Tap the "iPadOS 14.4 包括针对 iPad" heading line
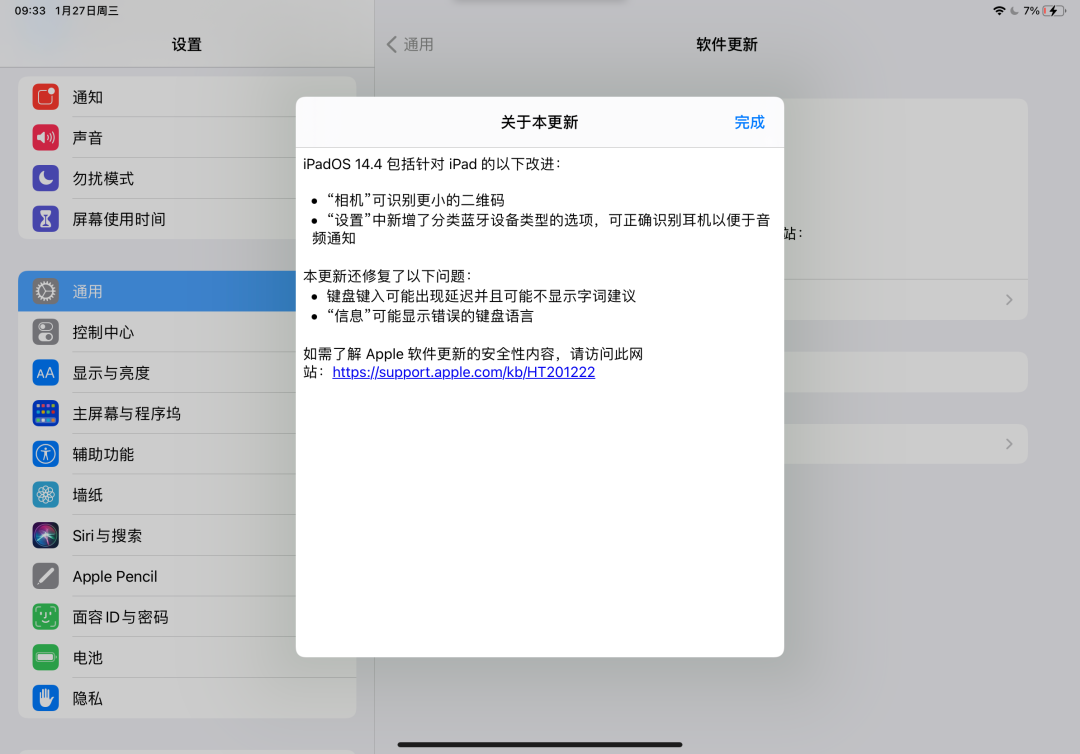Image resolution: width=1080 pixels, height=754 pixels. click(433, 164)
